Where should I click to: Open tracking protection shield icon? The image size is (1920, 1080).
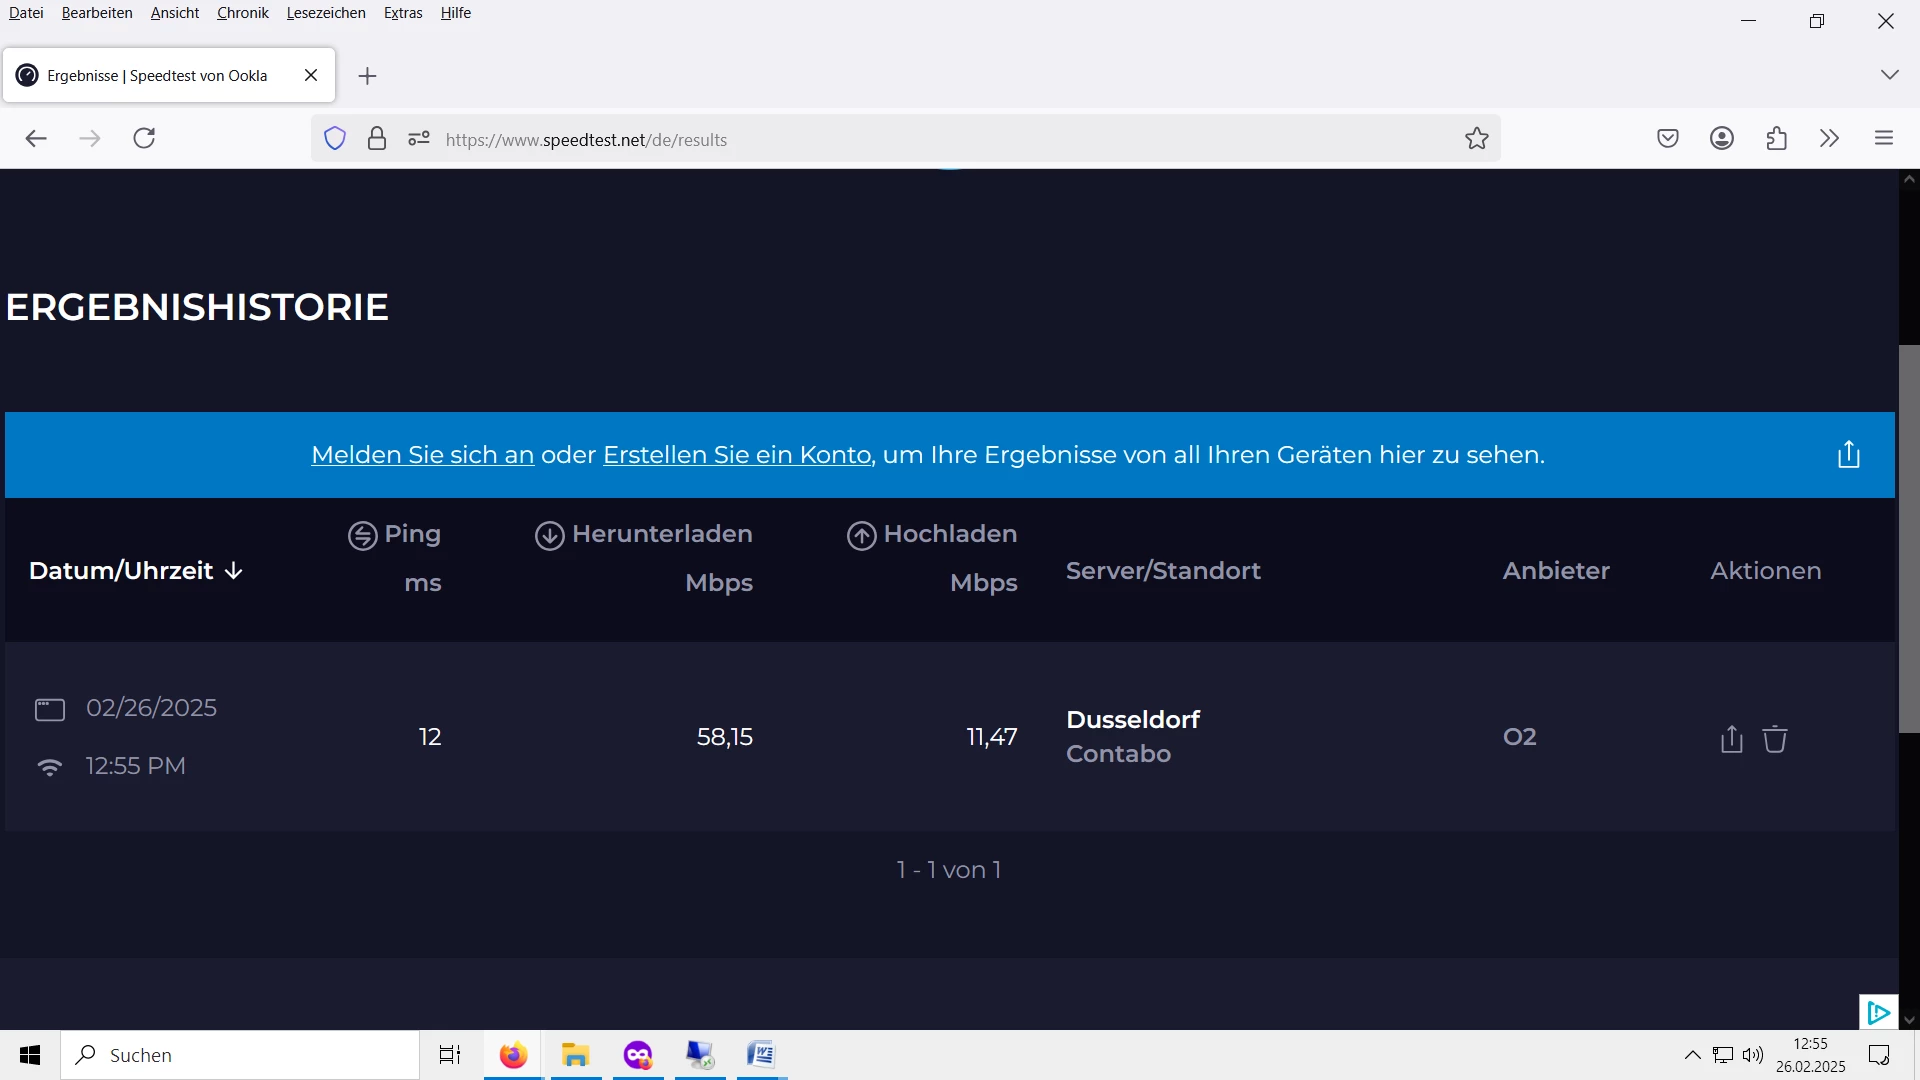point(335,139)
